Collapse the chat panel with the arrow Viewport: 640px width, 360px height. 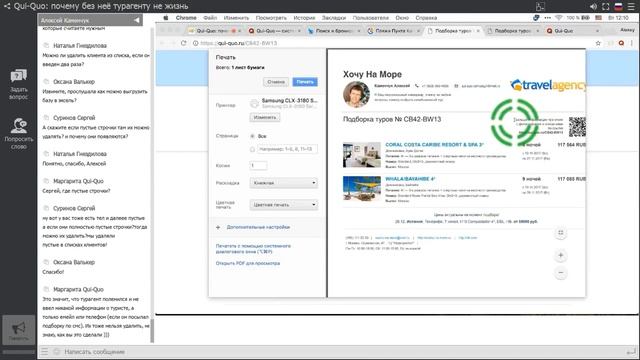pyautogui.click(x=137, y=20)
